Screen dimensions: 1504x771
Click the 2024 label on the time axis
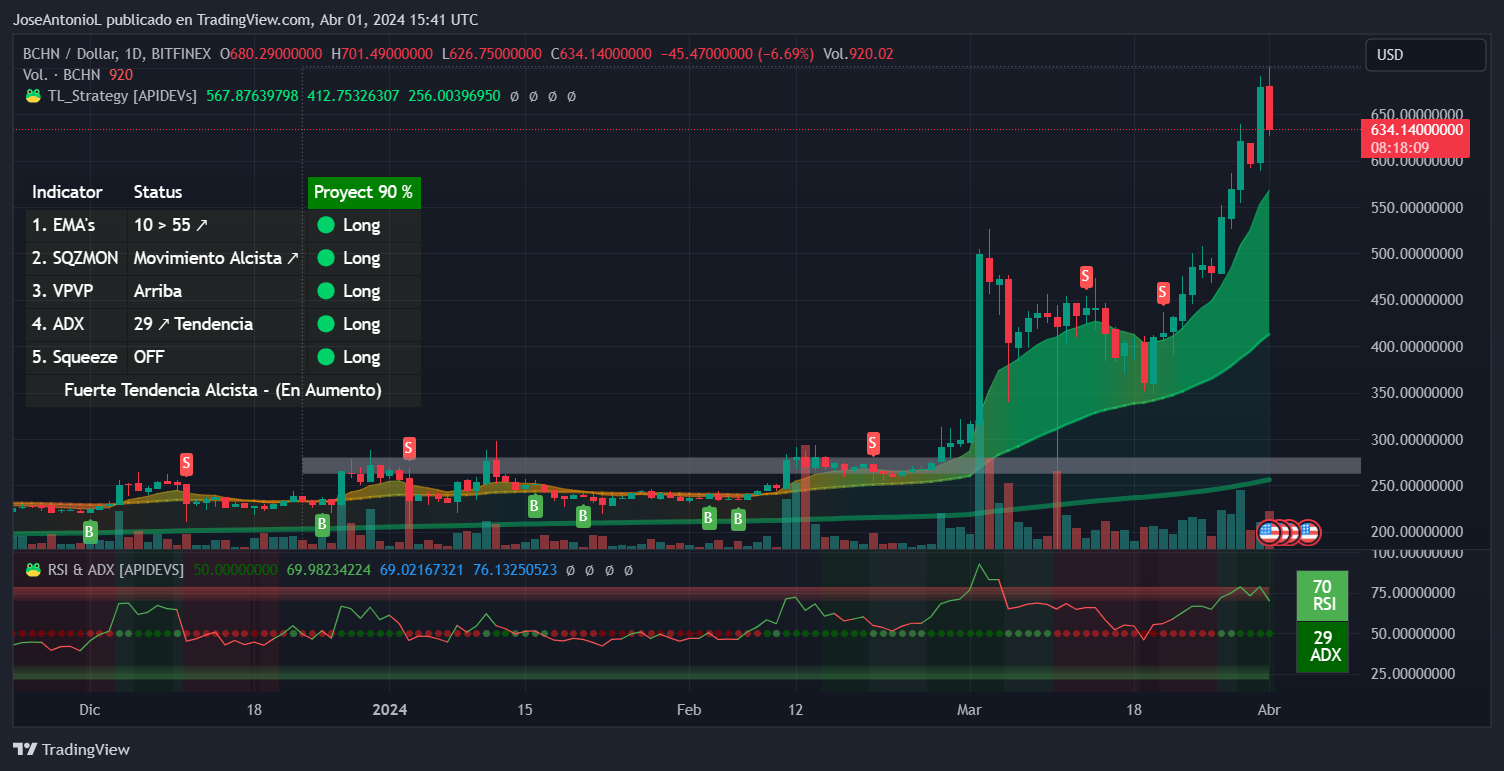(x=389, y=709)
